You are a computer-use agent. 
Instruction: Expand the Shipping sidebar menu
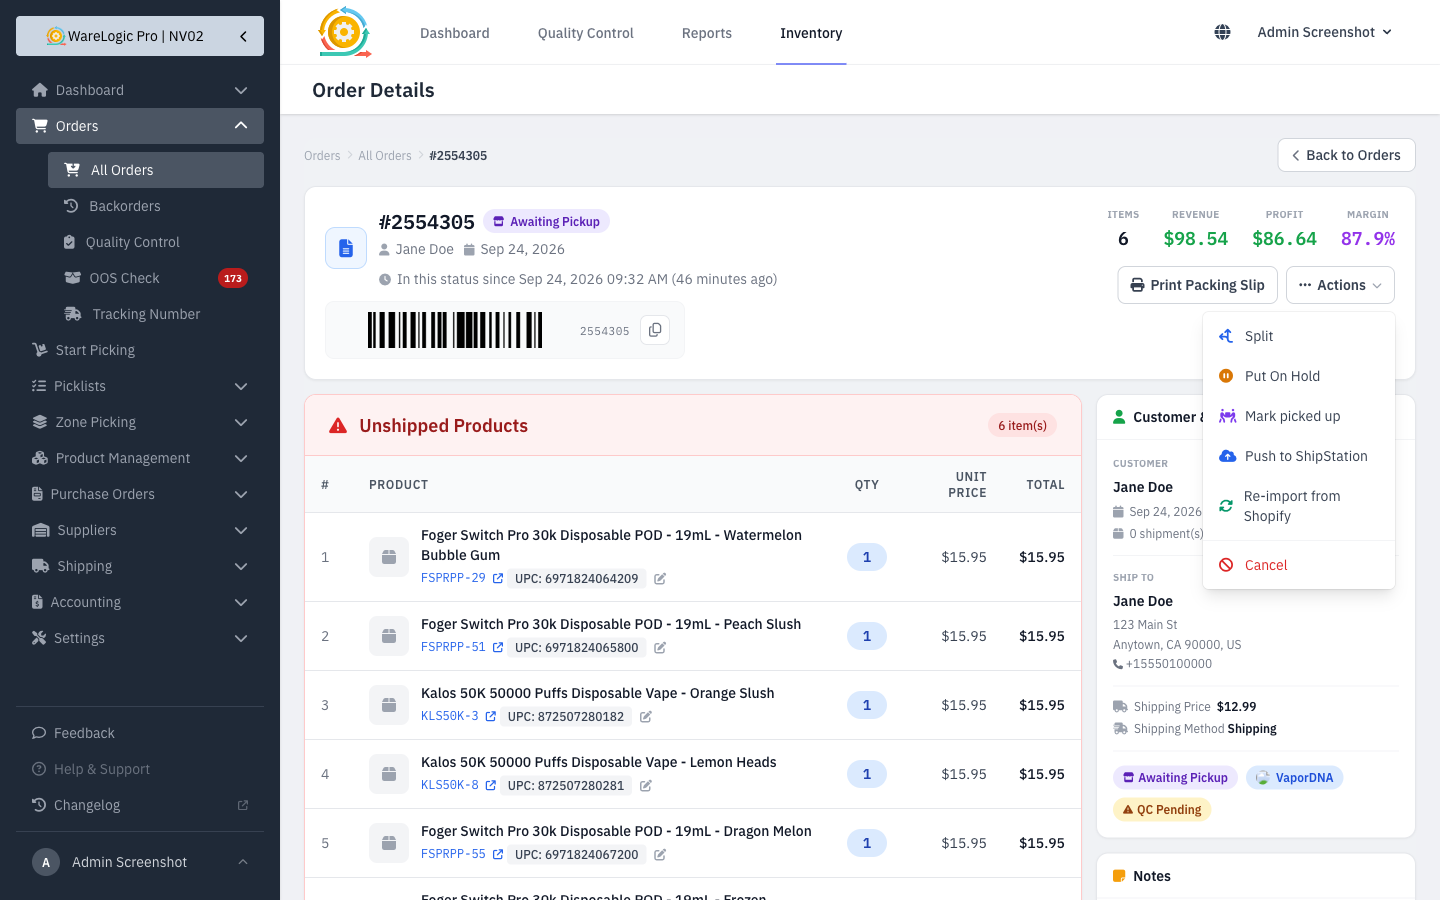pyautogui.click(x=140, y=566)
